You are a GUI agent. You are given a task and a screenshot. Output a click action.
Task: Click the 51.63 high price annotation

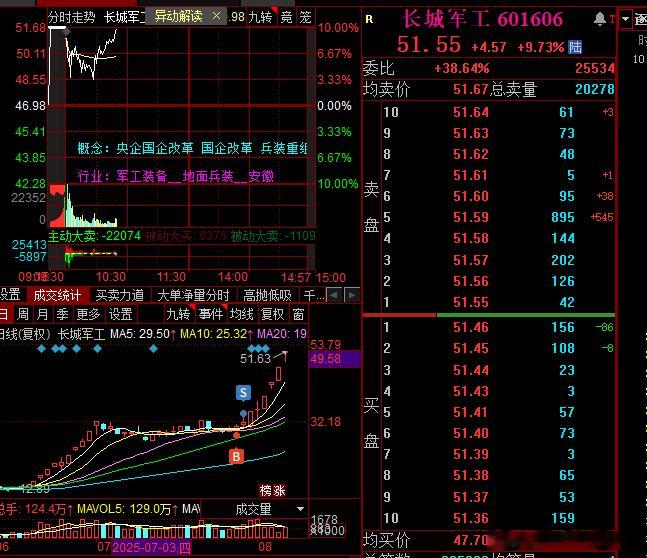pos(255,359)
